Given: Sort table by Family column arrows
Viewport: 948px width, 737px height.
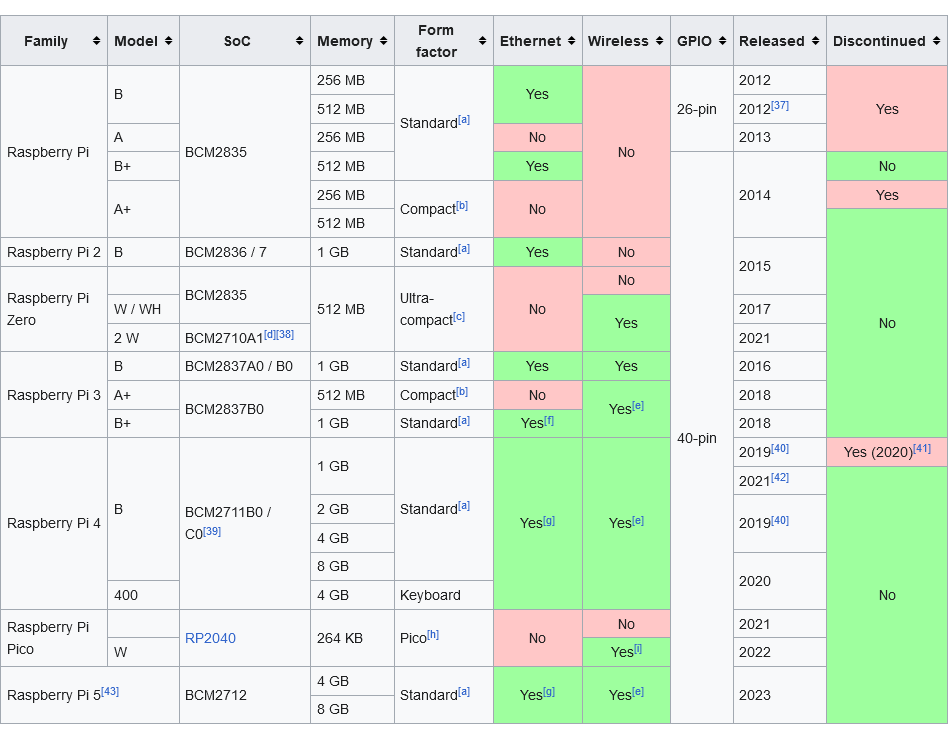Looking at the screenshot, I should tap(96, 41).
